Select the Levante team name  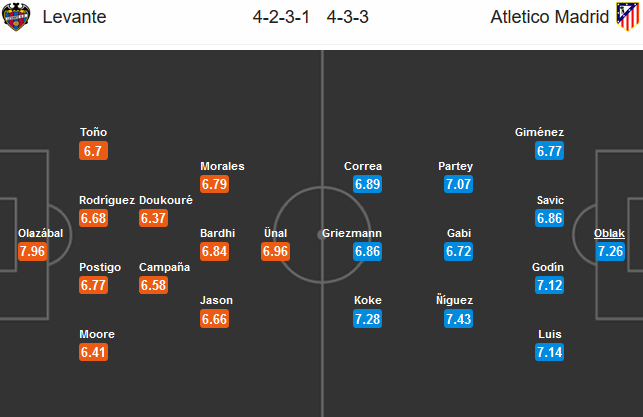point(72,18)
